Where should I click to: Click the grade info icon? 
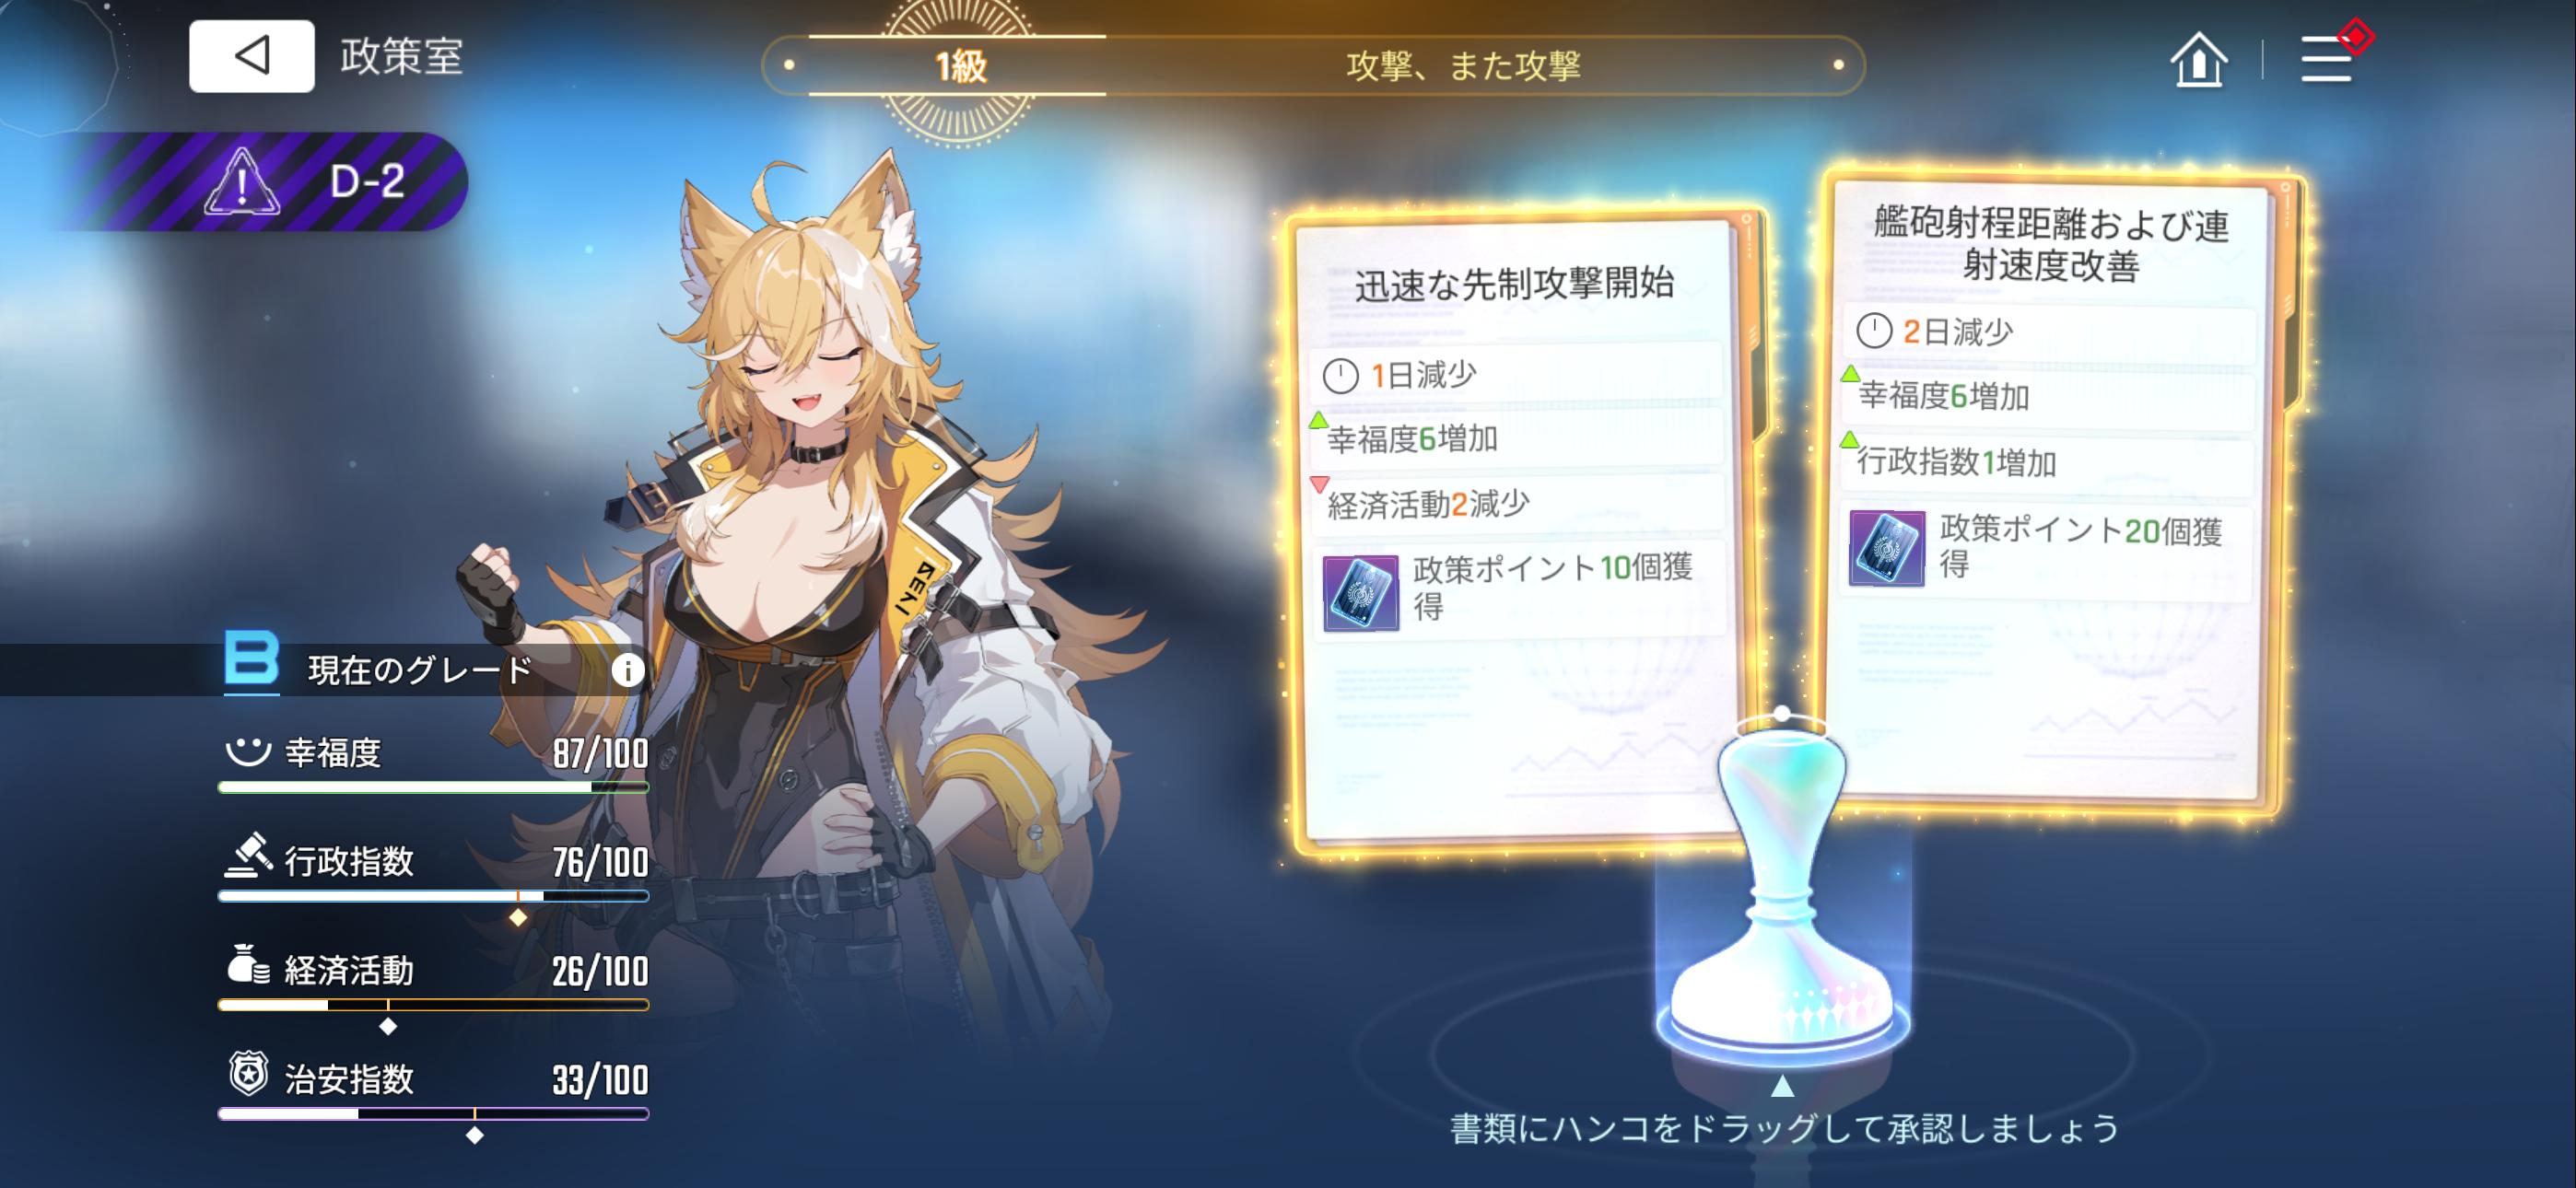[627, 670]
